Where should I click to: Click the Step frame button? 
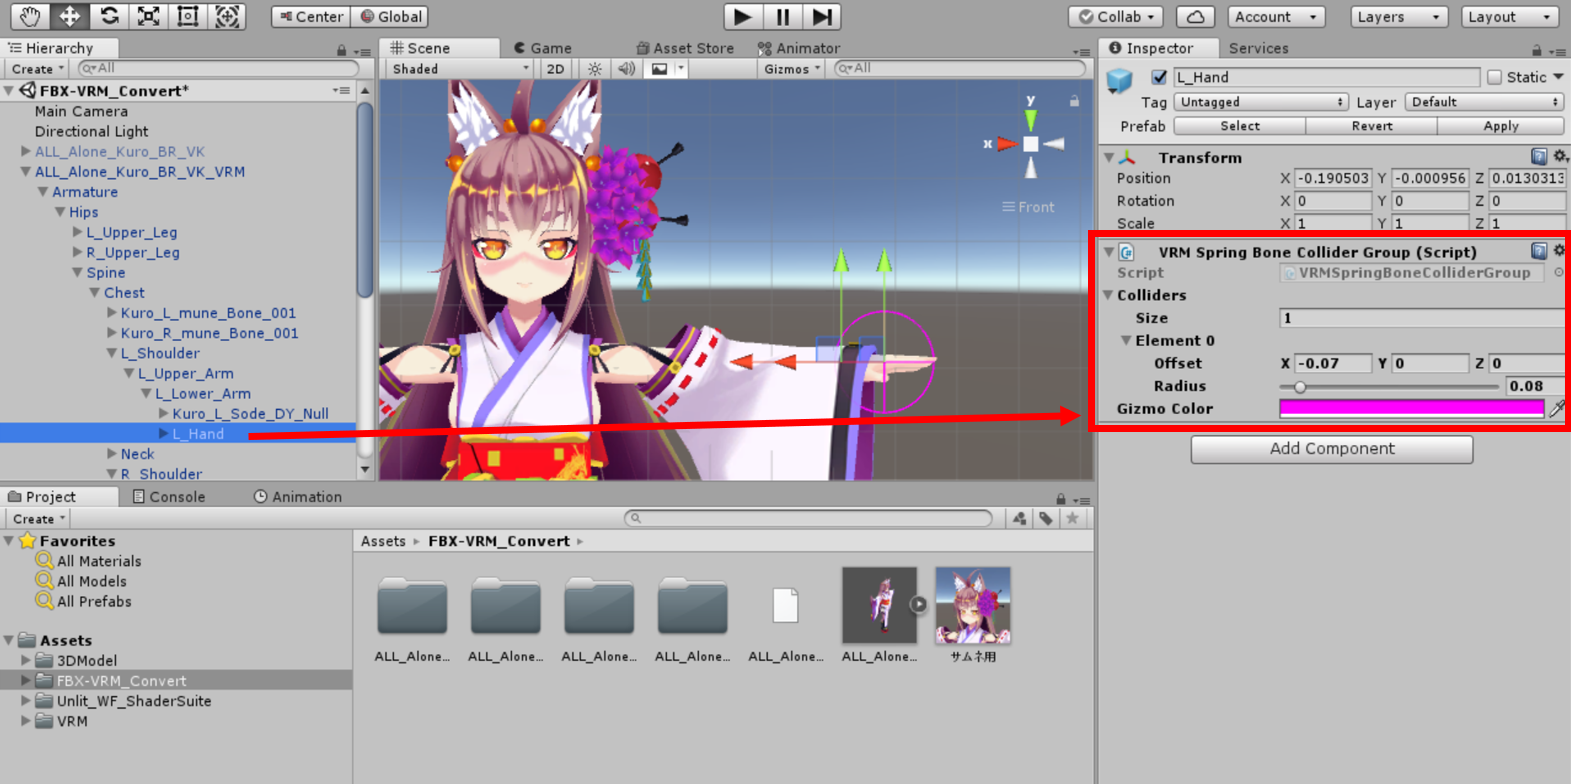point(821,17)
